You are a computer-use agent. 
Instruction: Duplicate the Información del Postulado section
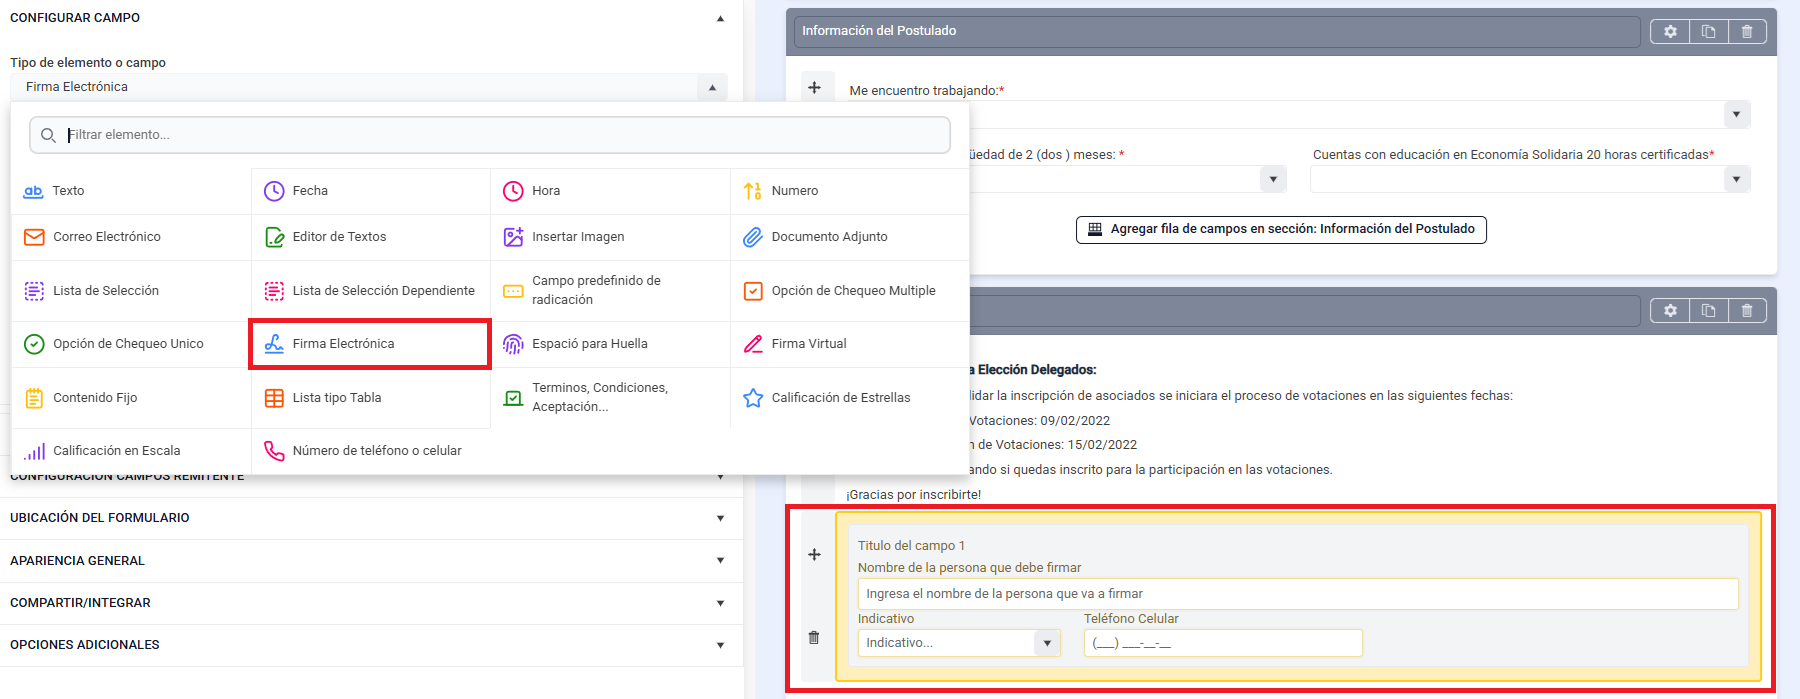(1708, 32)
